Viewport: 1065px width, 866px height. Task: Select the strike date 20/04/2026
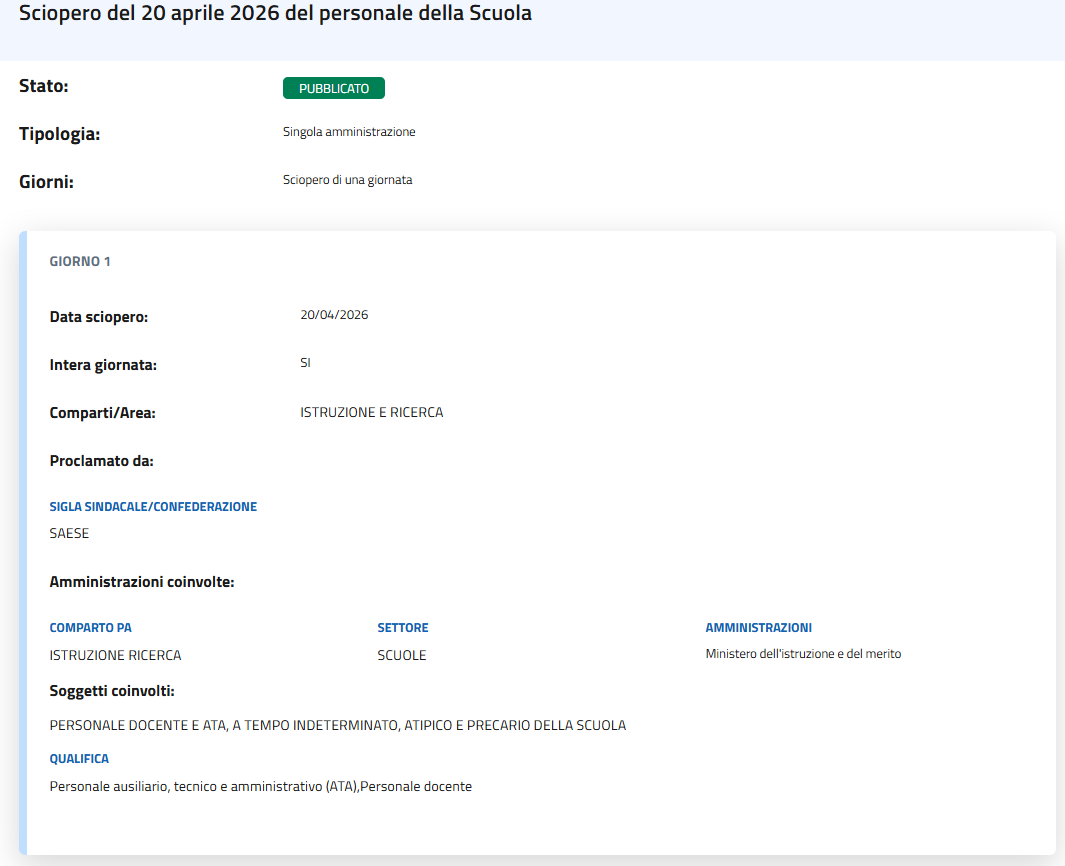pyautogui.click(x=334, y=315)
